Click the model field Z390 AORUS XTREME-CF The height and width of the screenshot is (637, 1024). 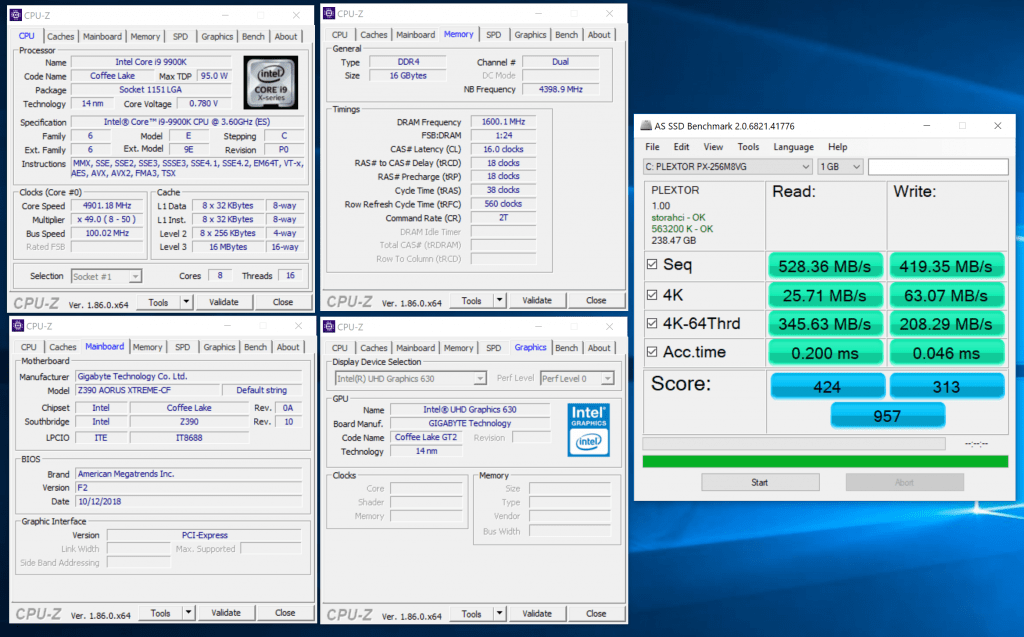tap(147, 390)
